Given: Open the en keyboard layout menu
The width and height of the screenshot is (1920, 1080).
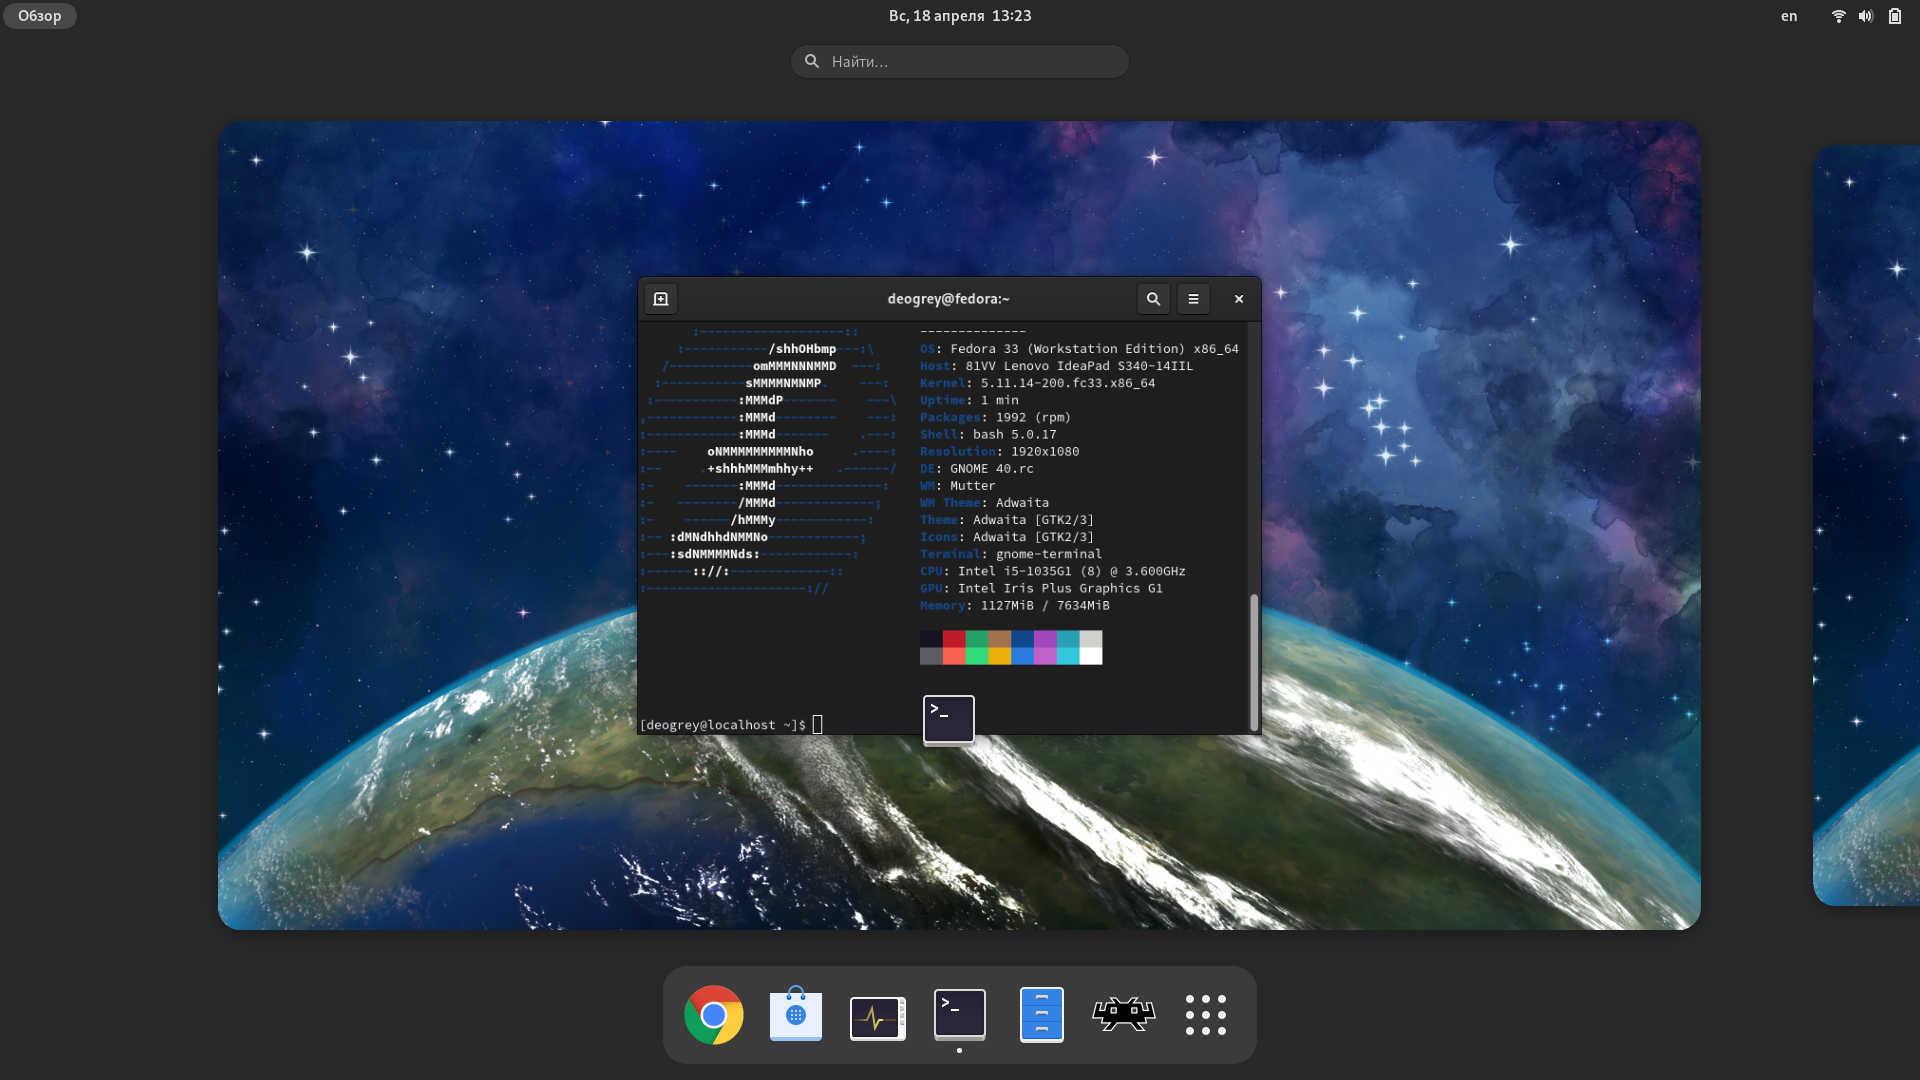Looking at the screenshot, I should (1789, 16).
